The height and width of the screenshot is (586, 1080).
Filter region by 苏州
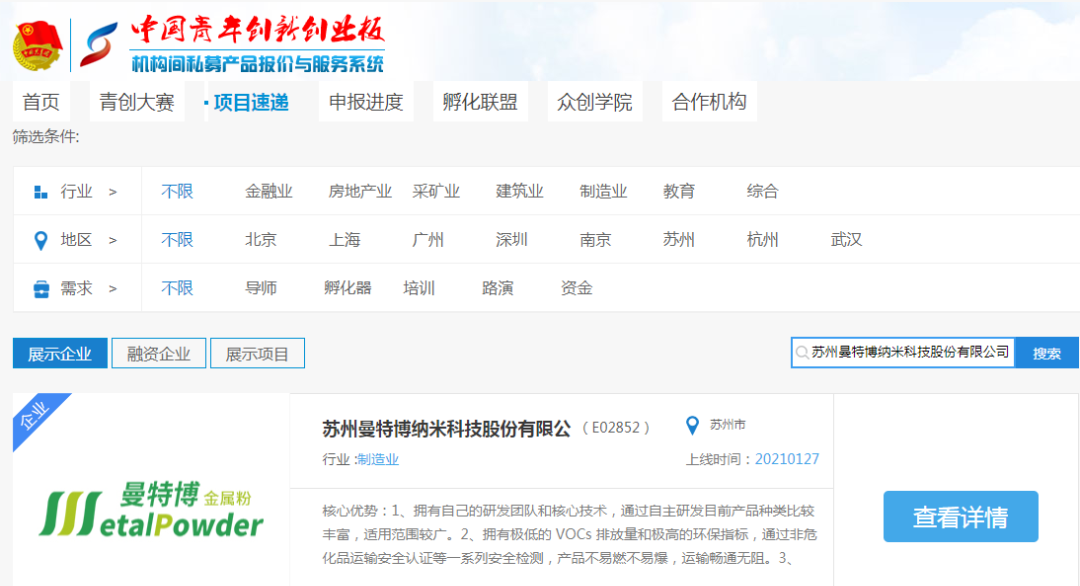(x=679, y=240)
